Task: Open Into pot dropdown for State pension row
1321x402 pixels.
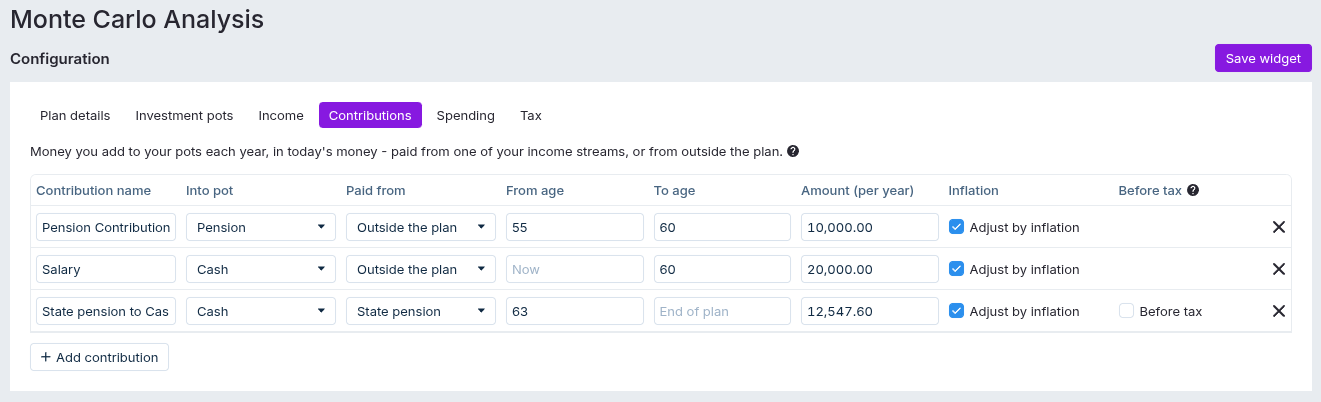Action: (x=261, y=311)
